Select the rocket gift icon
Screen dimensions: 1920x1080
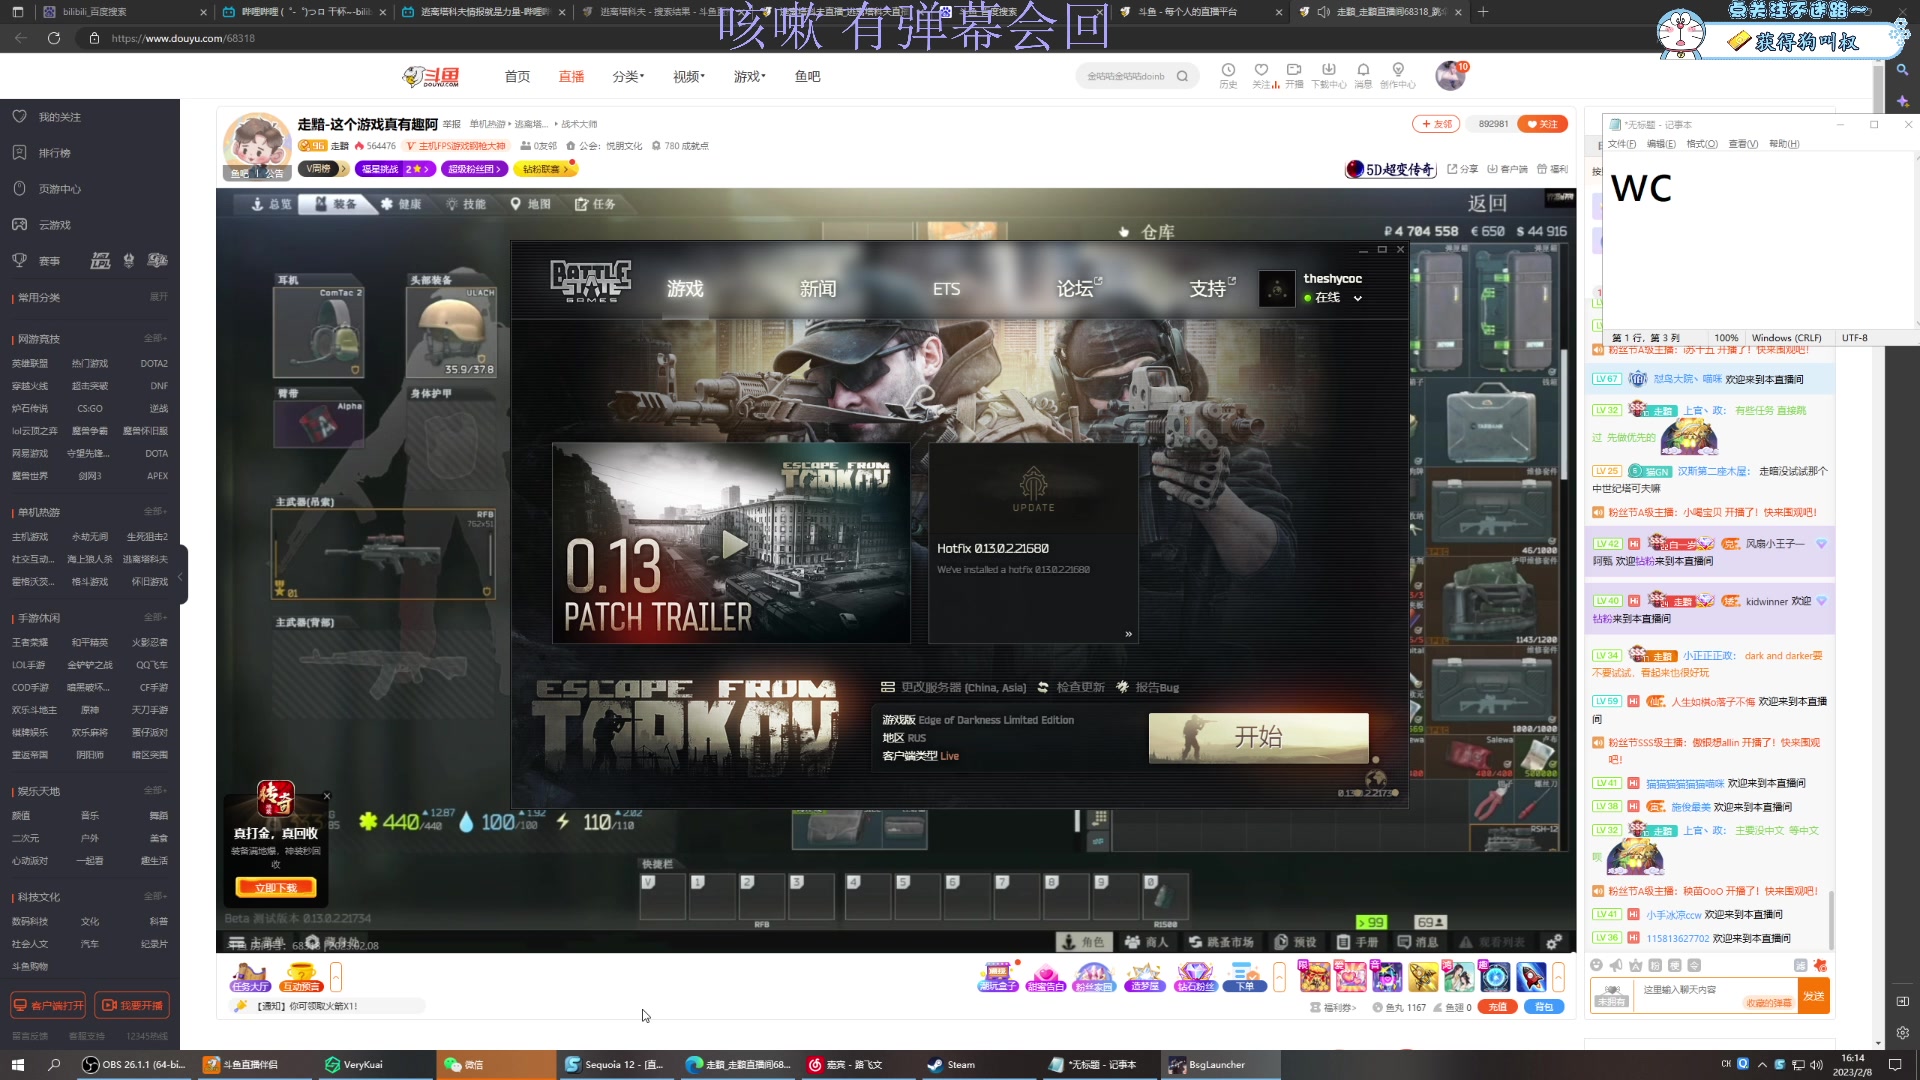click(1531, 976)
